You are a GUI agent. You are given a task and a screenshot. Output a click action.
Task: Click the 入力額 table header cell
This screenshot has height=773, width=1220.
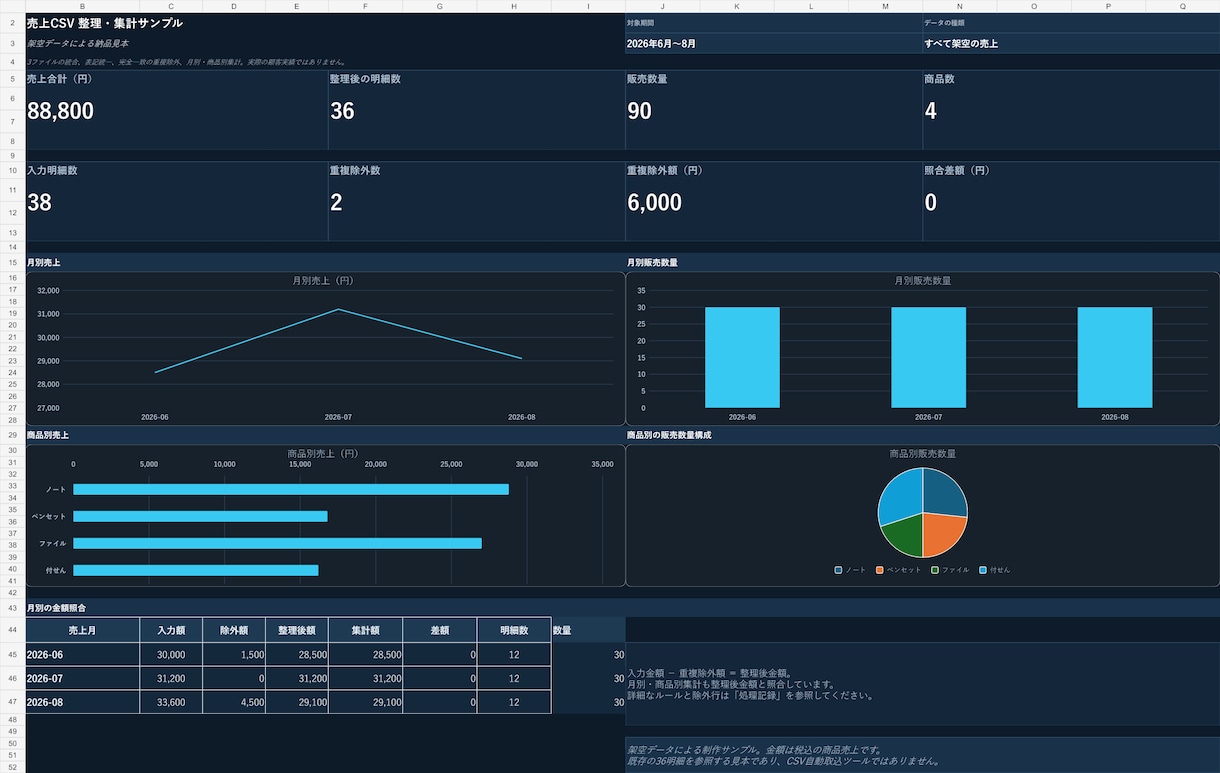(171, 630)
